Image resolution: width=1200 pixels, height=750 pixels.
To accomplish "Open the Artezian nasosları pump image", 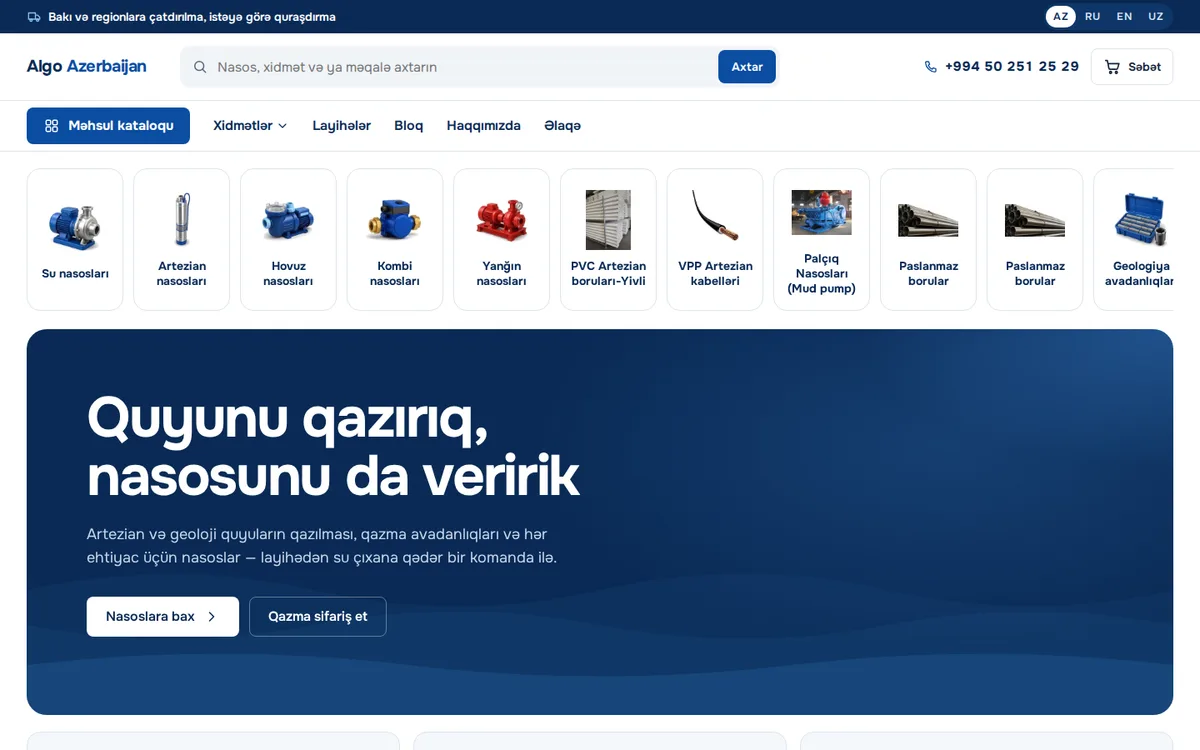I will [182, 219].
